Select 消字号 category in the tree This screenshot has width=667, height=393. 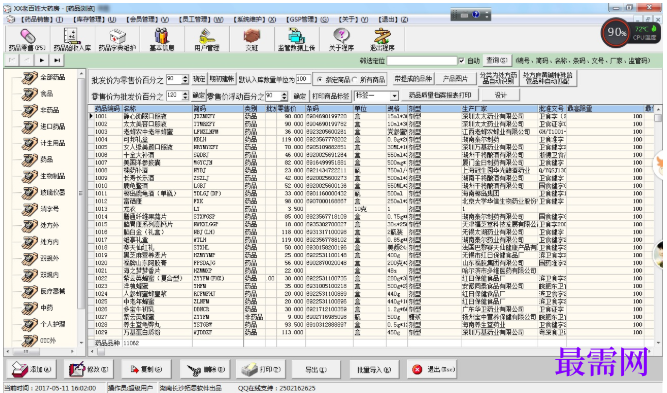pos(49,209)
